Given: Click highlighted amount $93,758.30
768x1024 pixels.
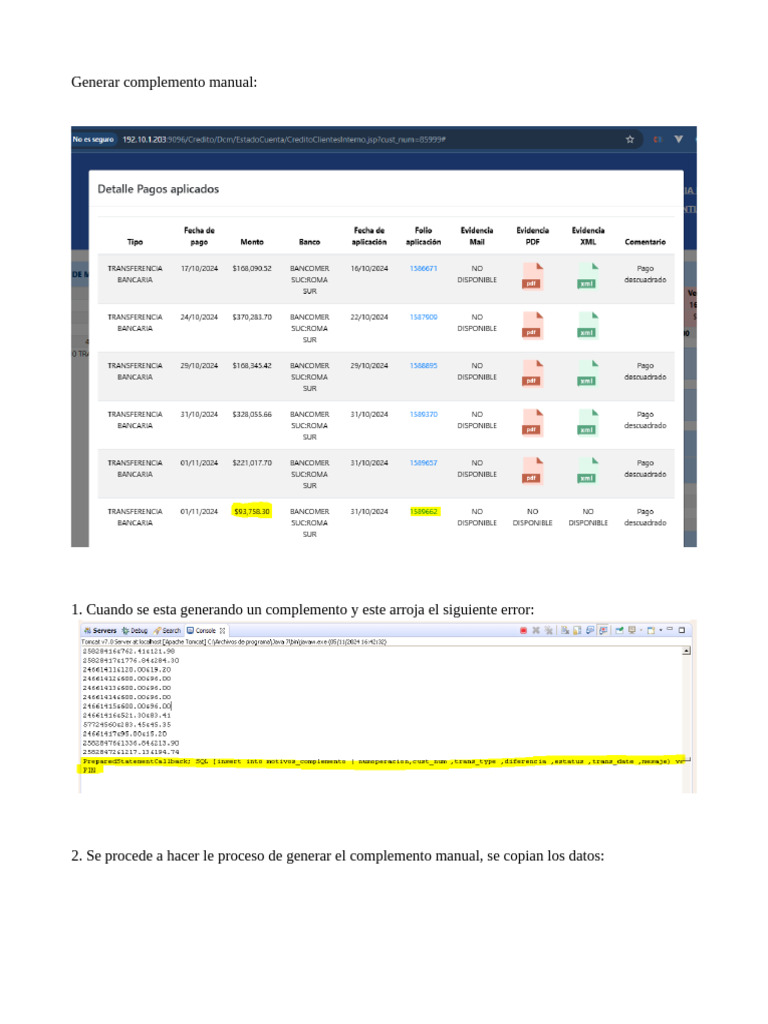Looking at the screenshot, I should 252,511.
